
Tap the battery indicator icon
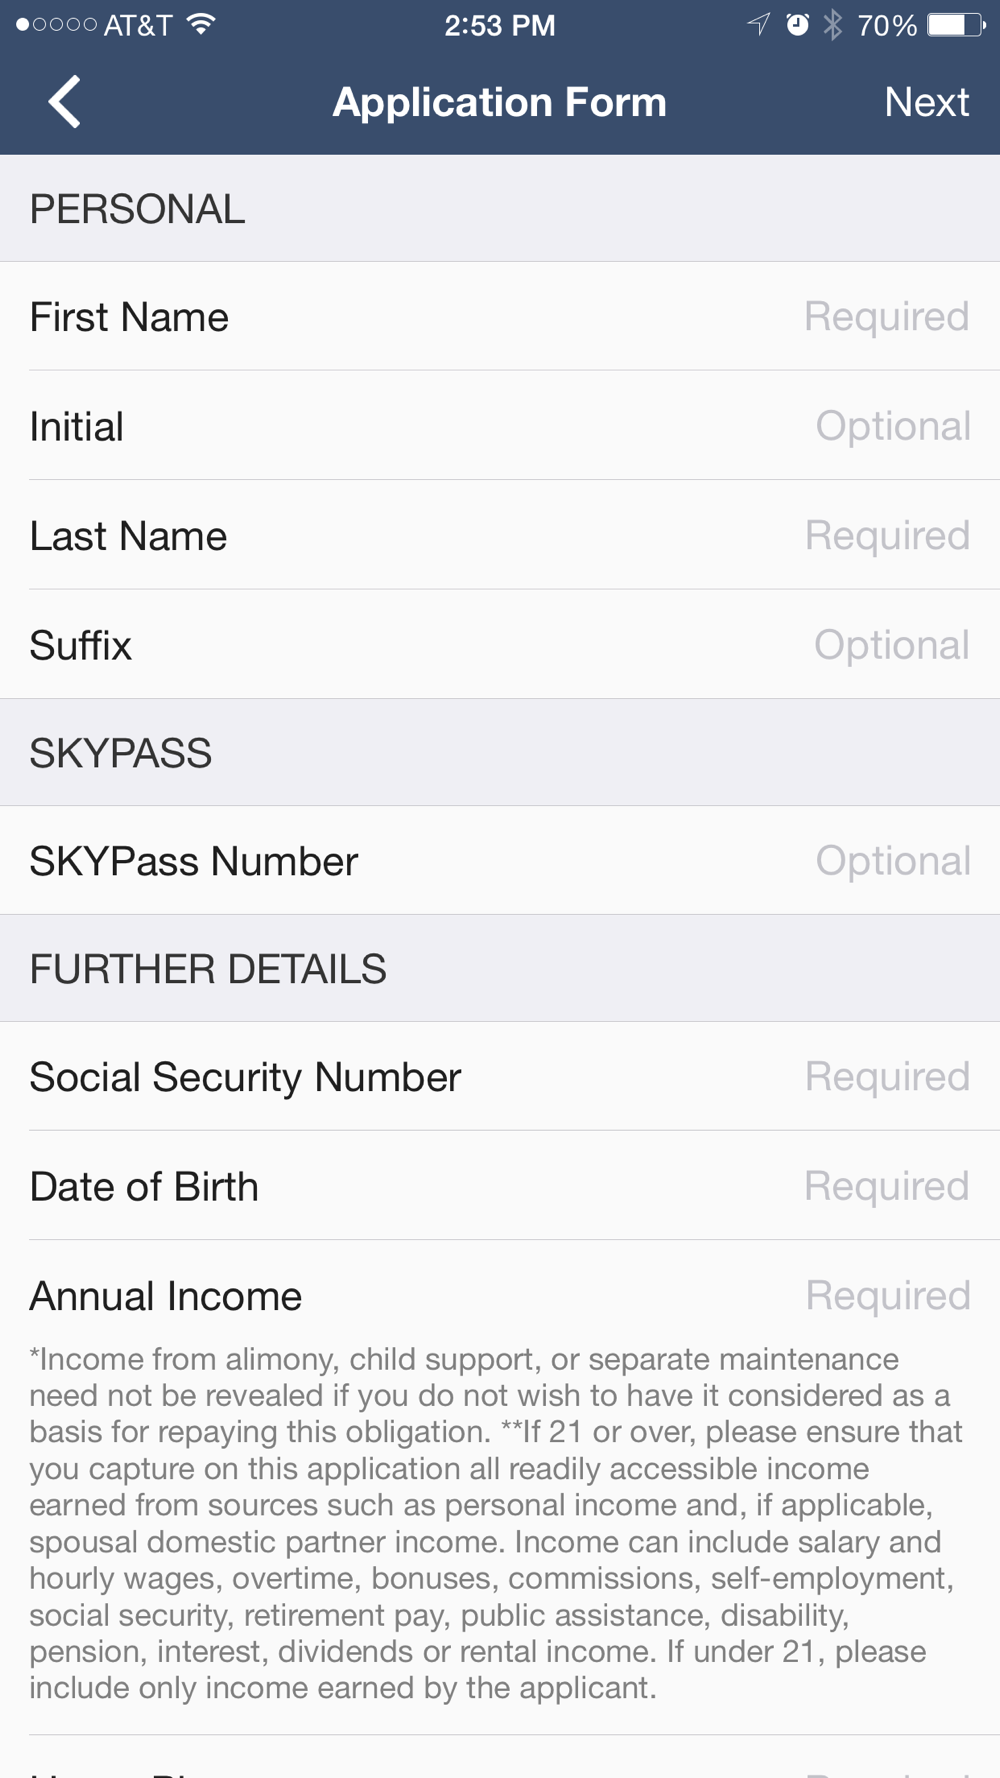(957, 25)
